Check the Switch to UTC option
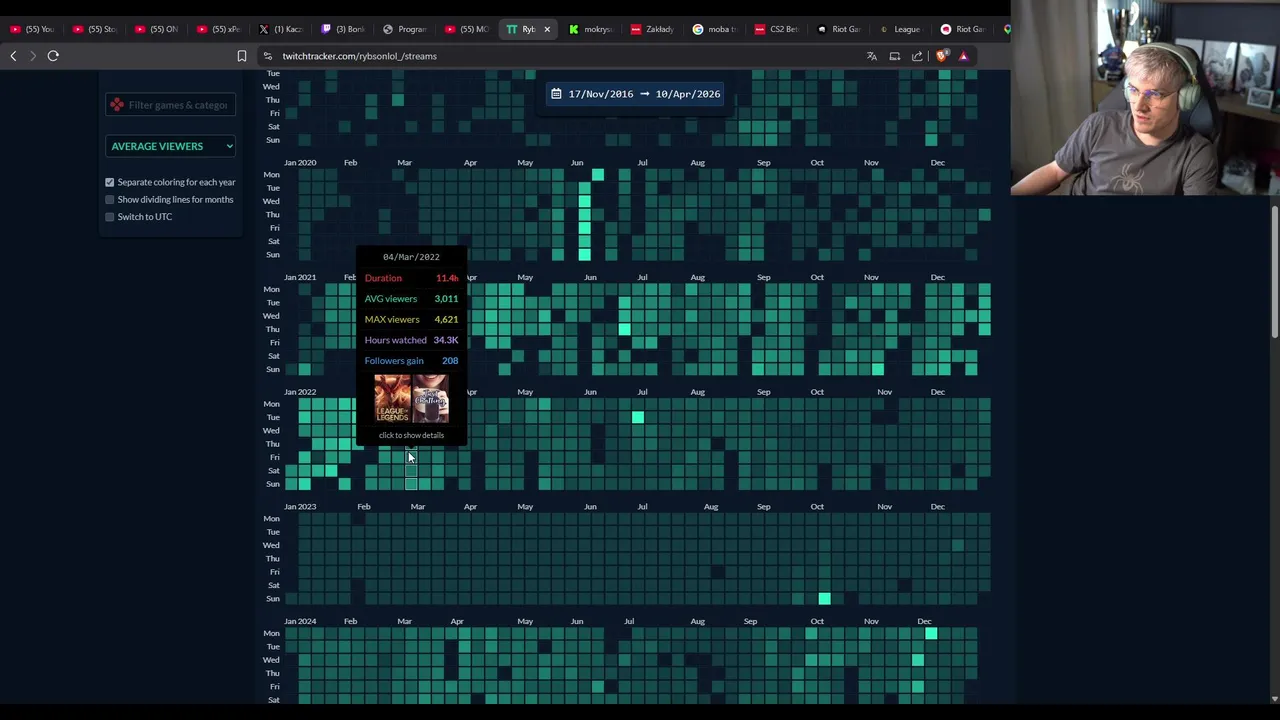1280x720 pixels. tap(110, 216)
